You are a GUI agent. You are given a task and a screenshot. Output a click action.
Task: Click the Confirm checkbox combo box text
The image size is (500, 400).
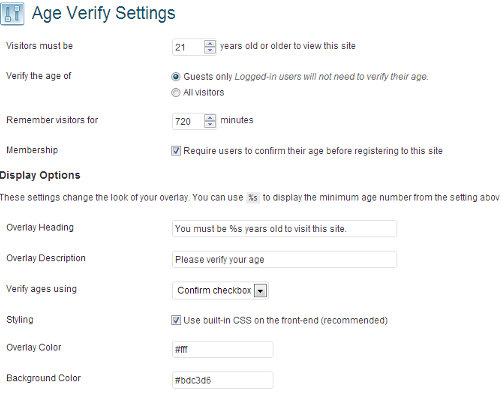coord(214,291)
